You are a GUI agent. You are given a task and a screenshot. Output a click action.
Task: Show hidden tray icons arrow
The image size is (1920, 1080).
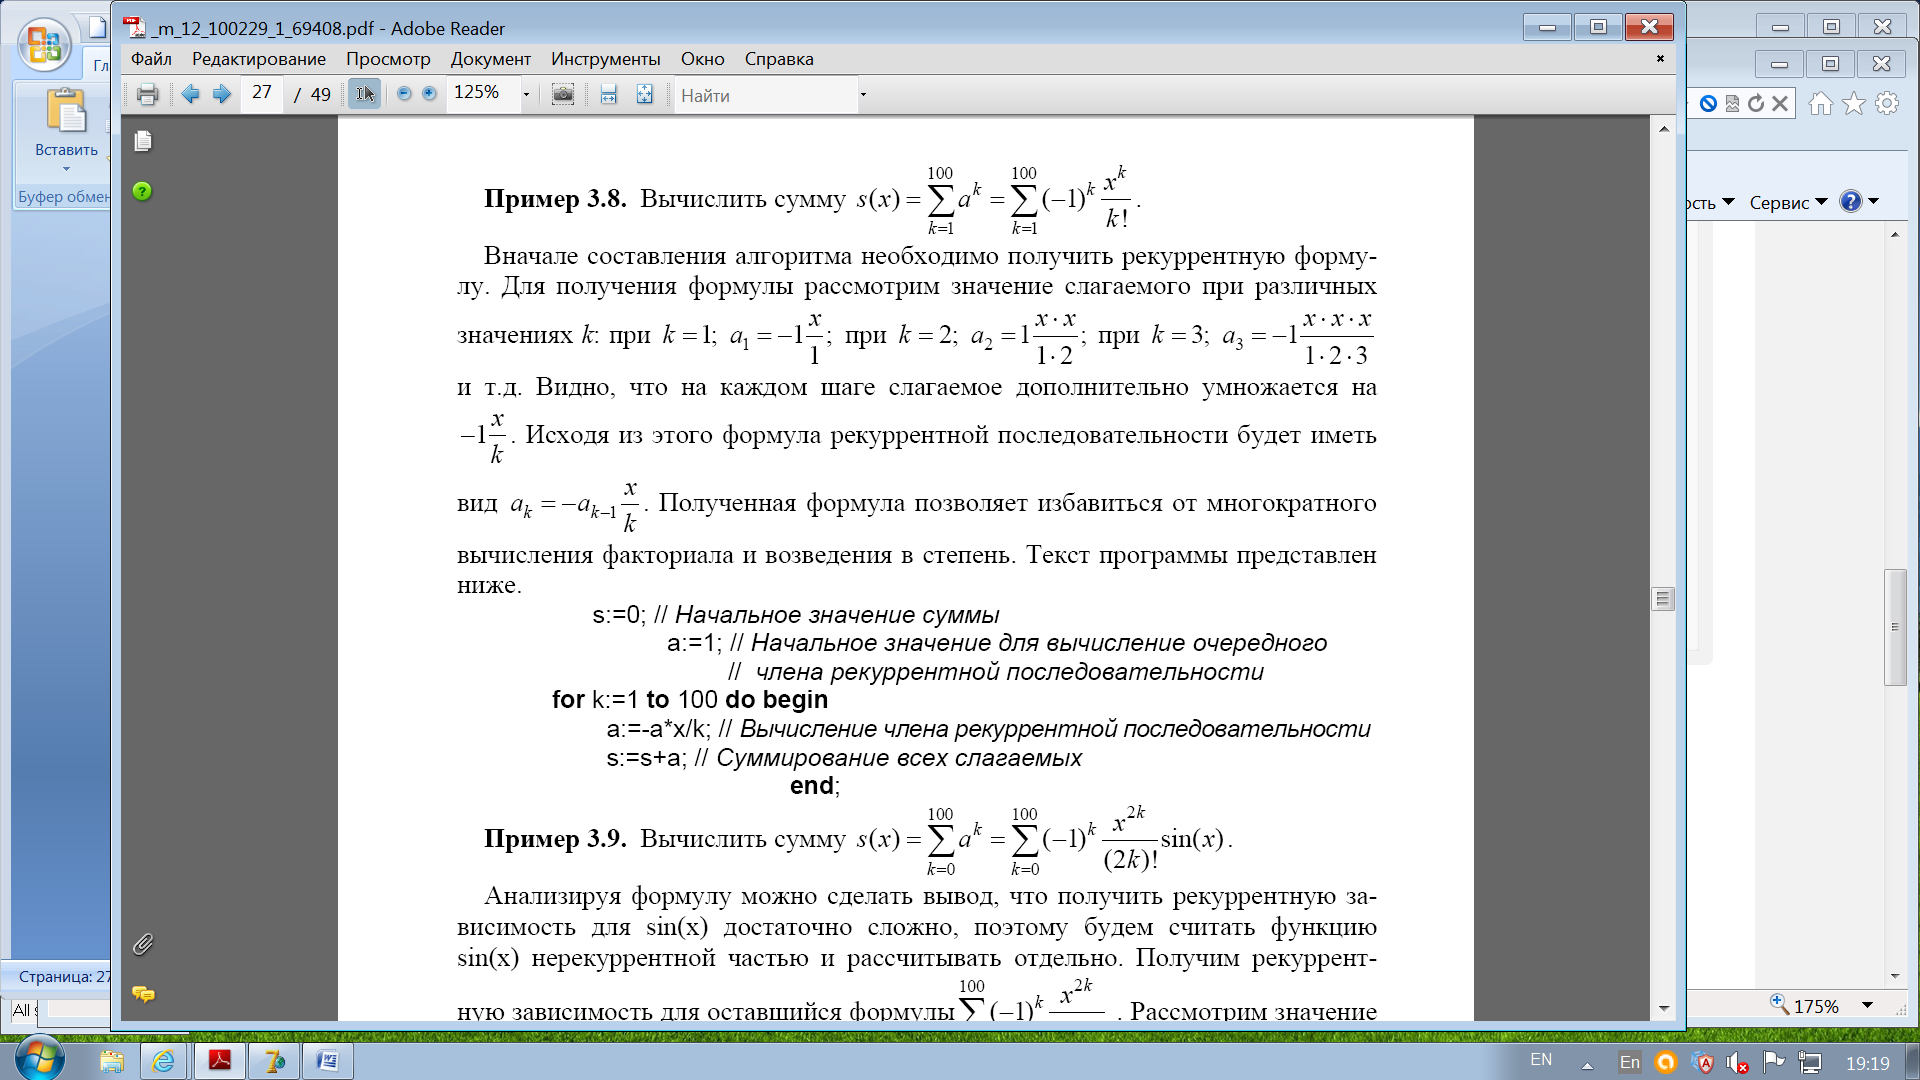pyautogui.click(x=1587, y=1065)
